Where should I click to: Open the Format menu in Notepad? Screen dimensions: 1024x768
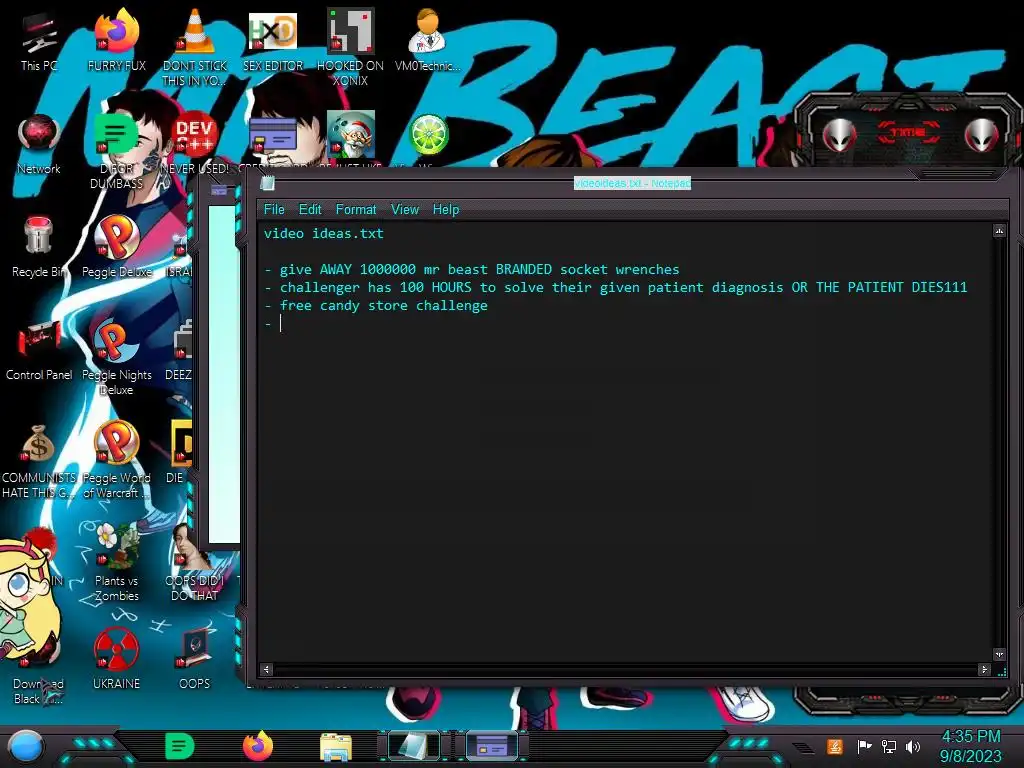click(356, 210)
